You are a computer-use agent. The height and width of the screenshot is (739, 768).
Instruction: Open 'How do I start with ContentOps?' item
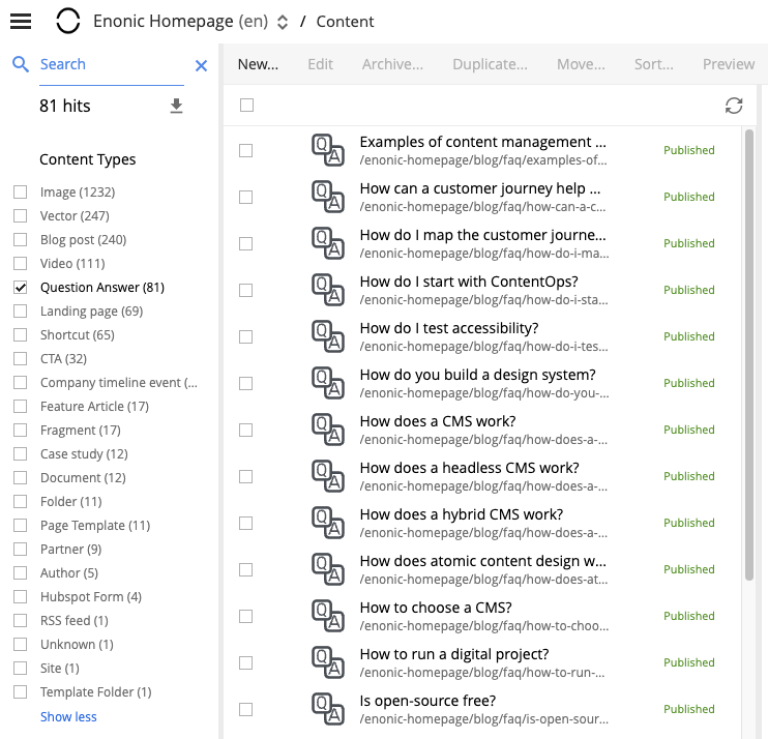coord(468,282)
